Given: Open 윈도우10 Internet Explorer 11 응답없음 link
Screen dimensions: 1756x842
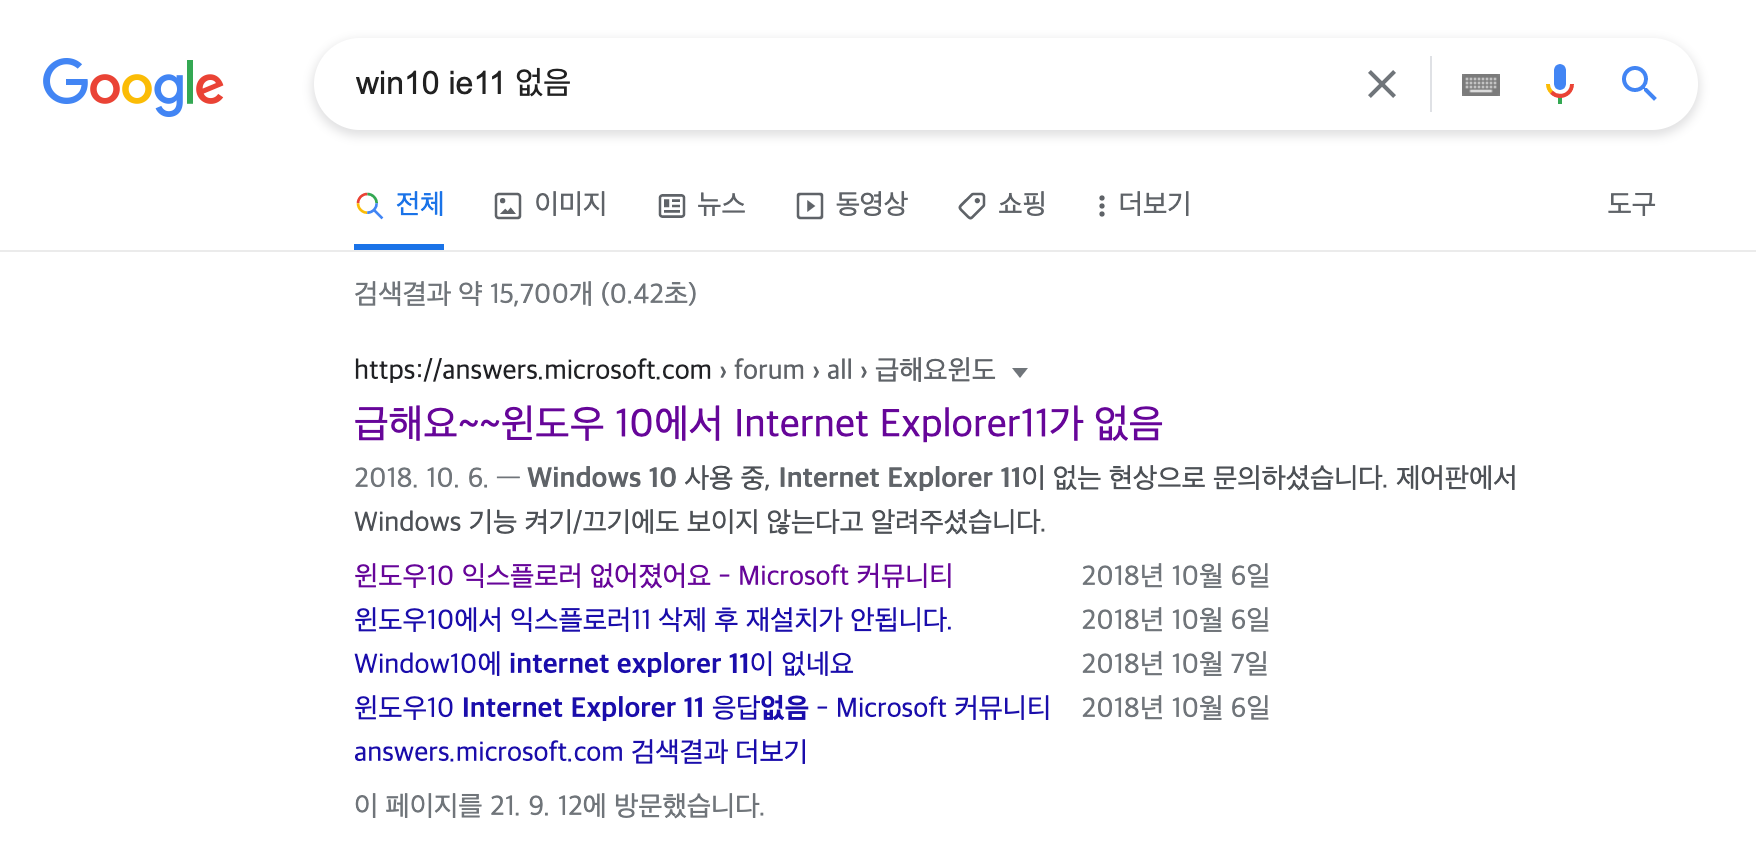Looking at the screenshot, I should [x=702, y=708].
